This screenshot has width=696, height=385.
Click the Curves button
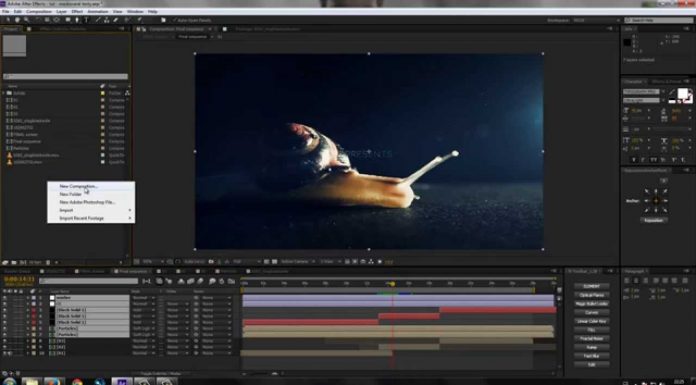pyautogui.click(x=591, y=312)
